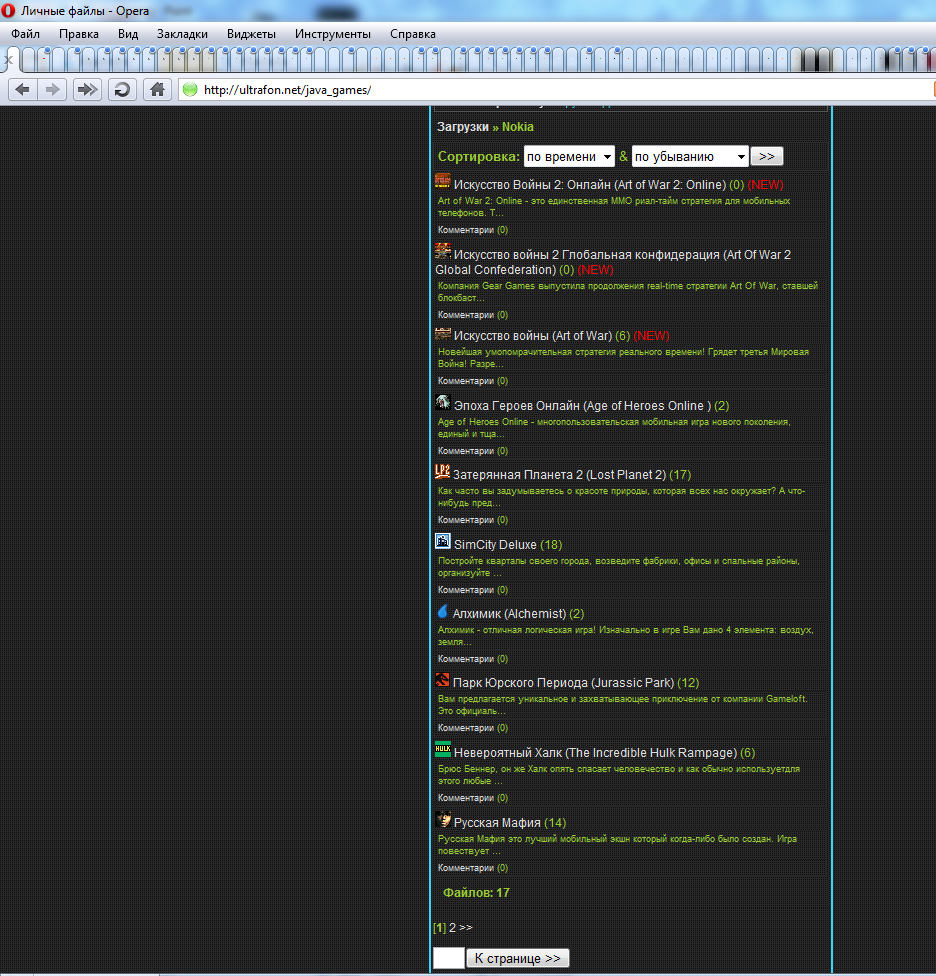This screenshot has width=936, height=976.
Task: Click the browser Back arrow button
Action: pos(22,90)
